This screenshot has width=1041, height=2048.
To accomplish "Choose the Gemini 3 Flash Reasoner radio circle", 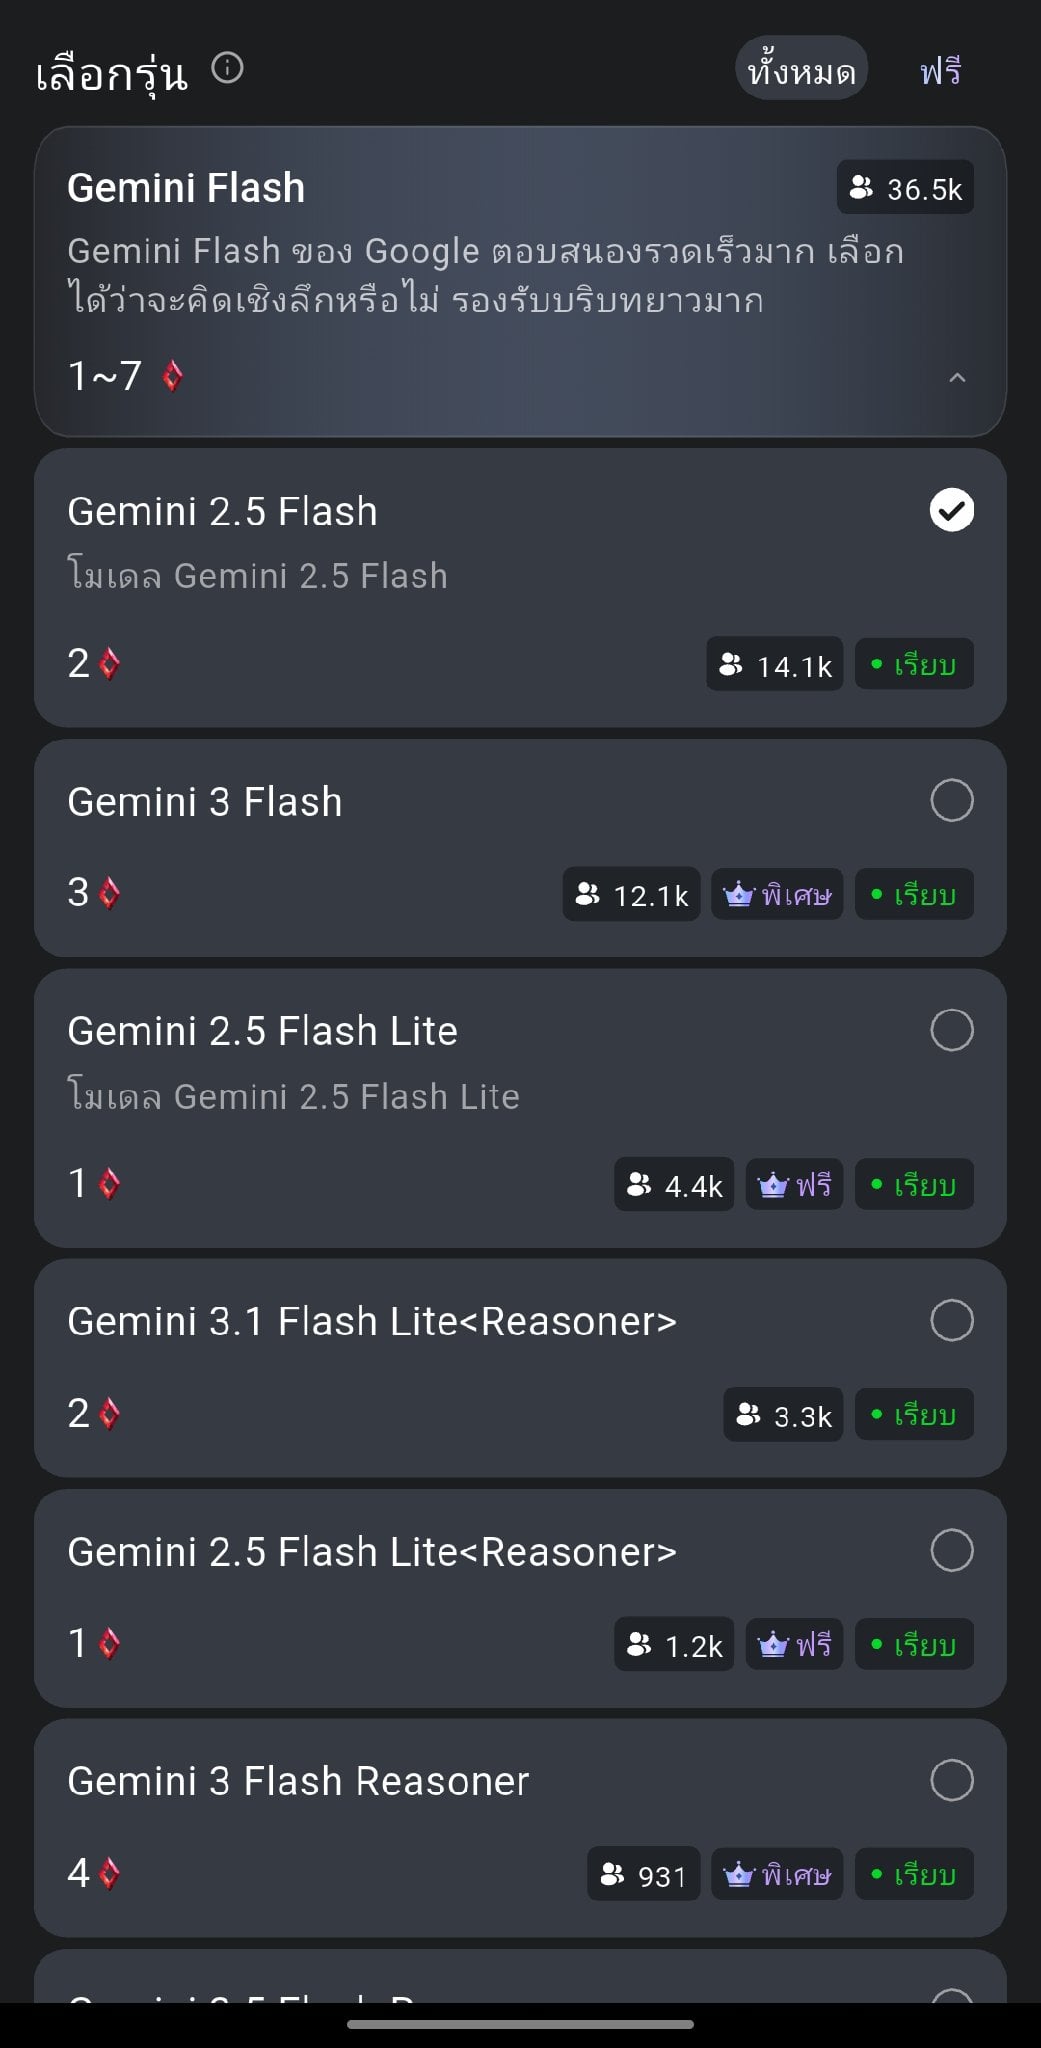I will 952,1780.
